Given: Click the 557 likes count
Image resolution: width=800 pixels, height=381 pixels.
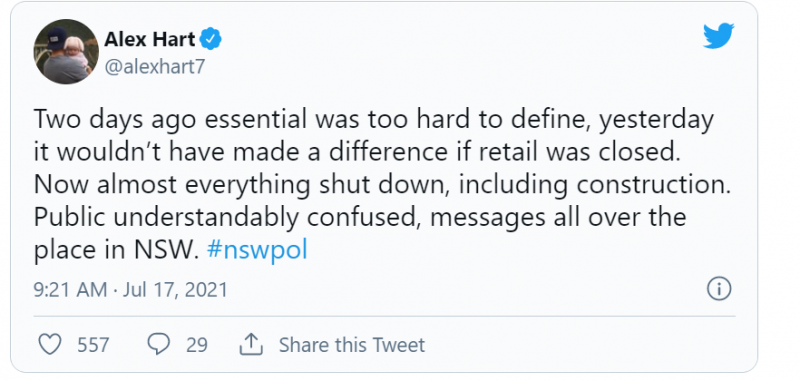Looking at the screenshot, I should 93,345.
